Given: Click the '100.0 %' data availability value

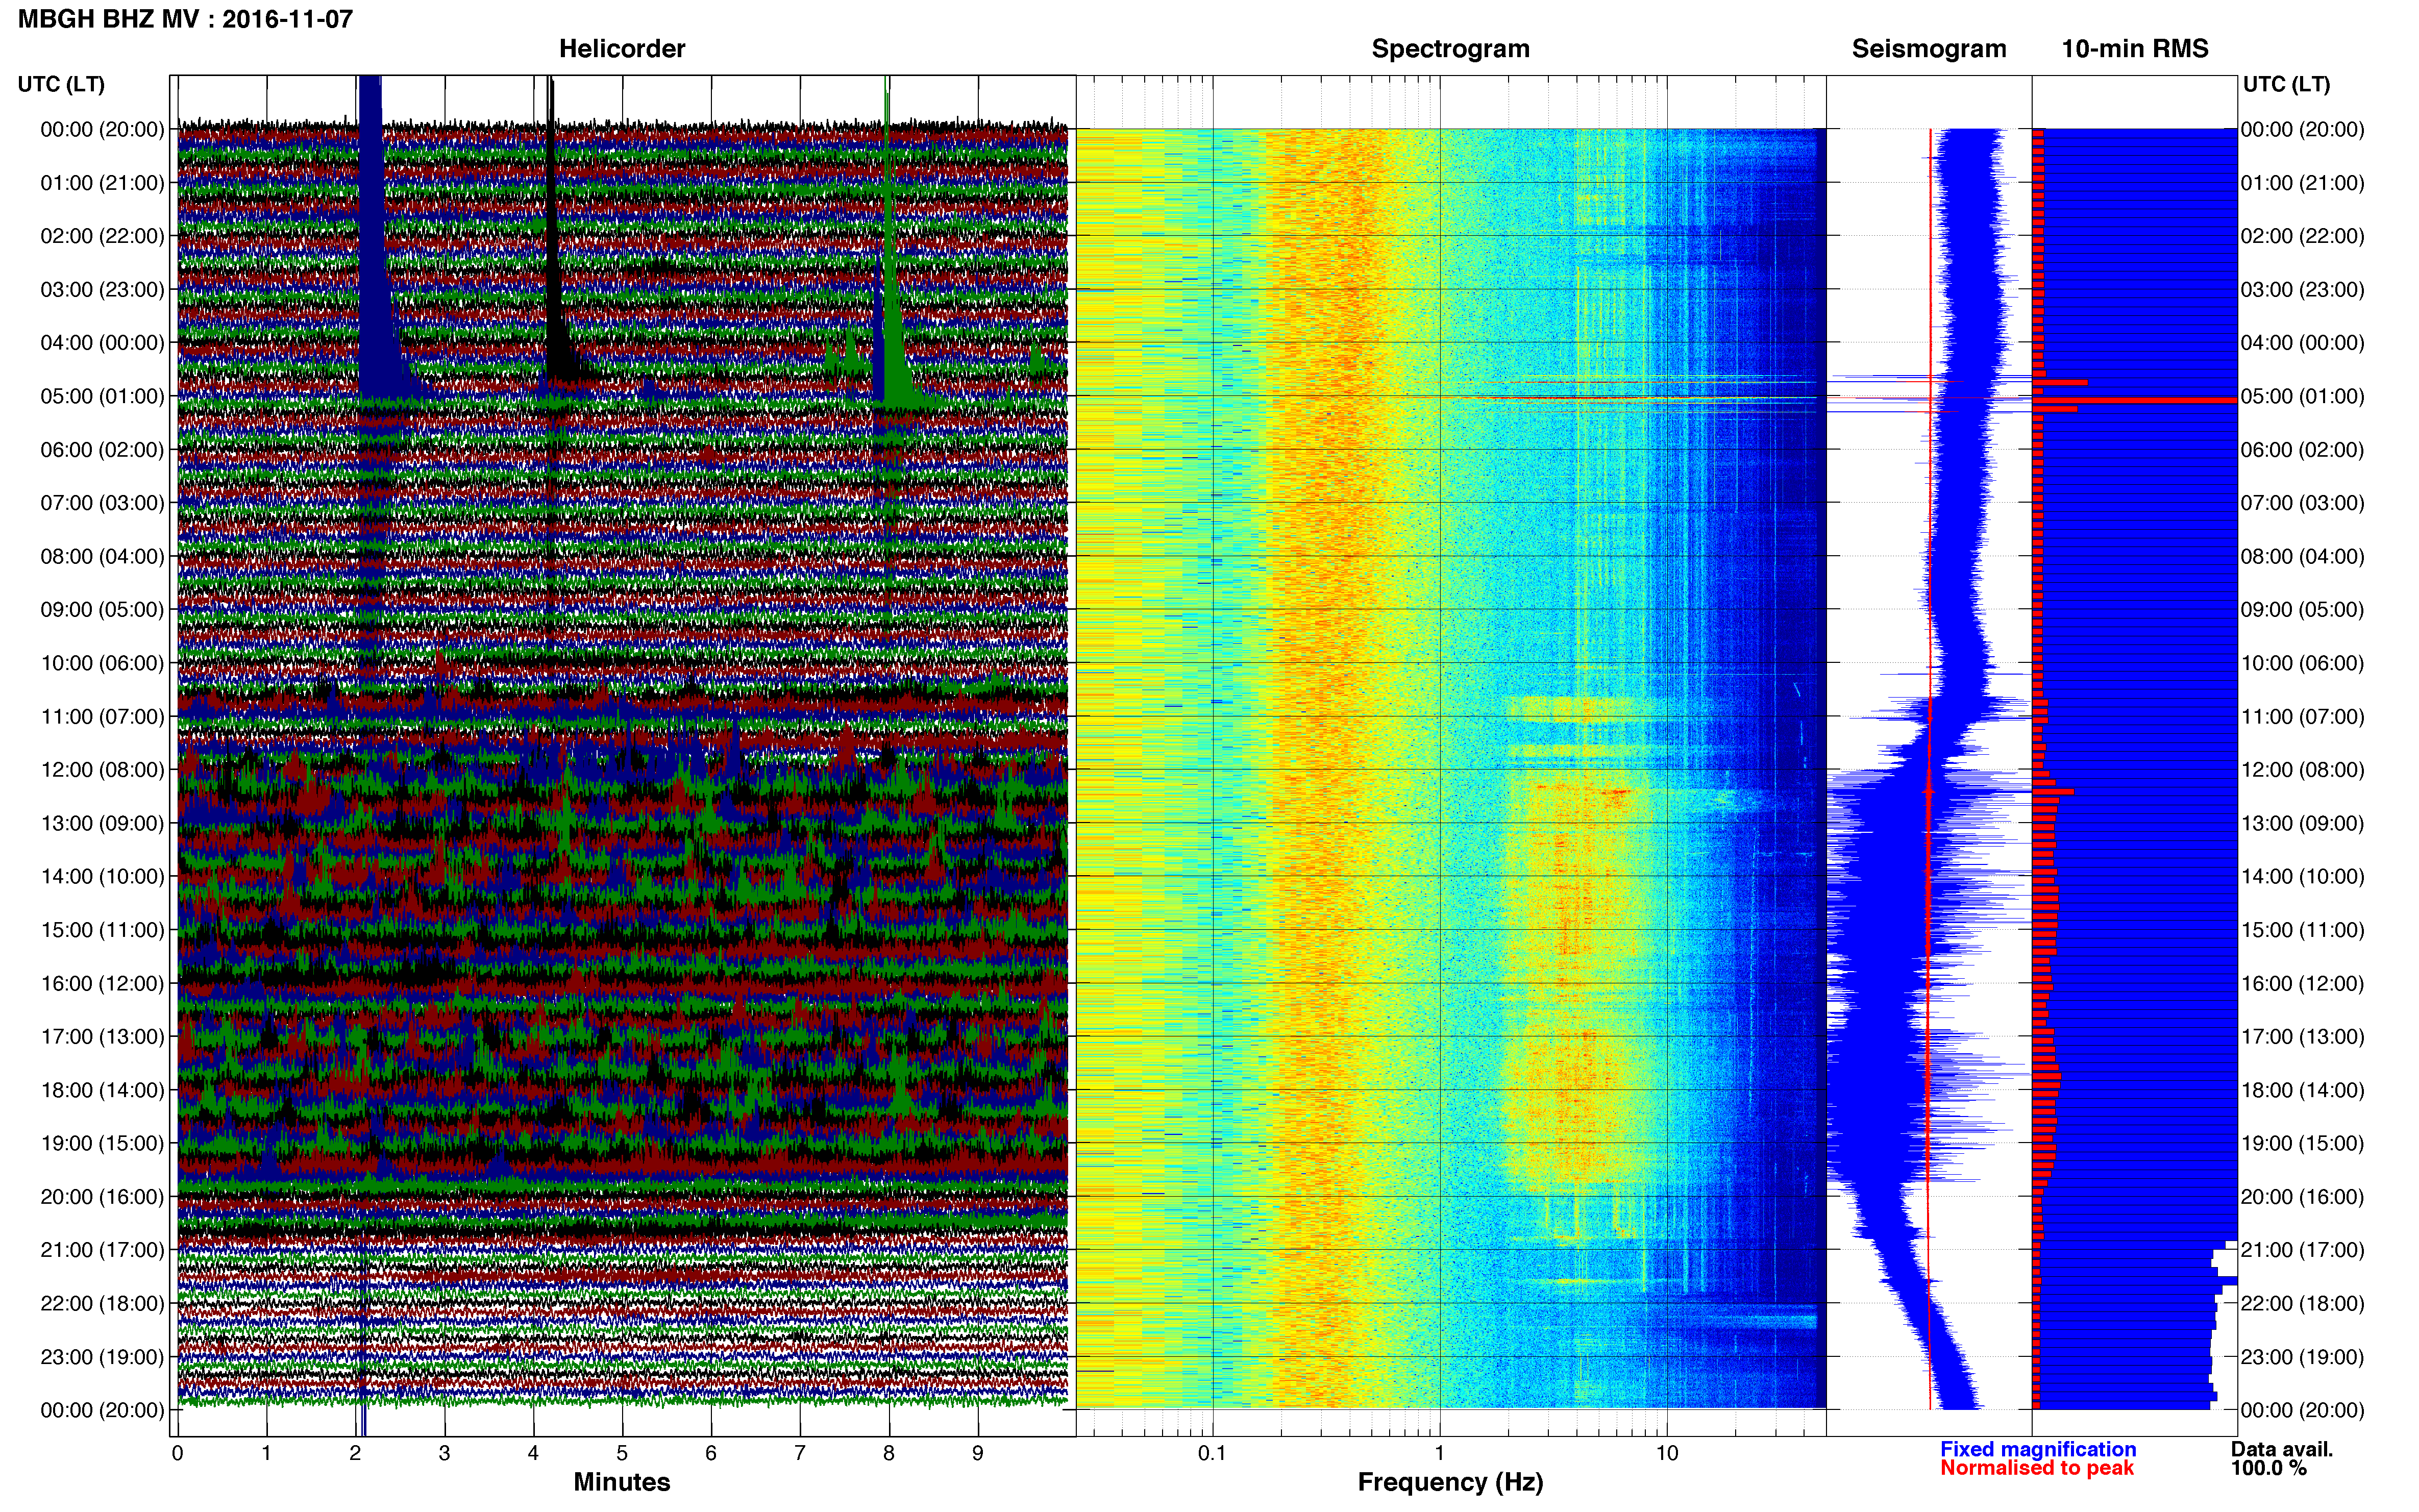Looking at the screenshot, I should click(x=2268, y=1468).
